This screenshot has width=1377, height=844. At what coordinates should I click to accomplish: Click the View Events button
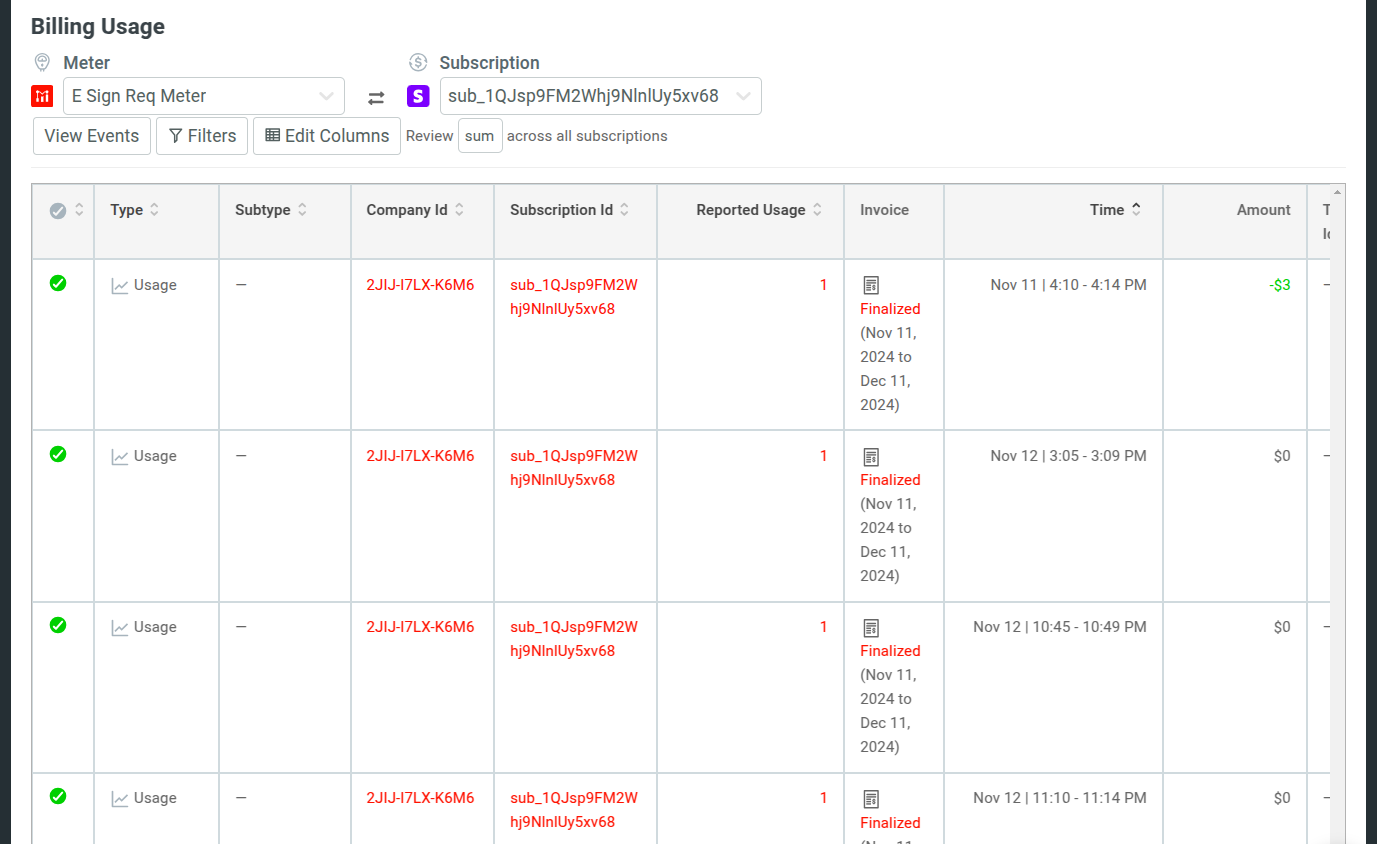coord(91,135)
